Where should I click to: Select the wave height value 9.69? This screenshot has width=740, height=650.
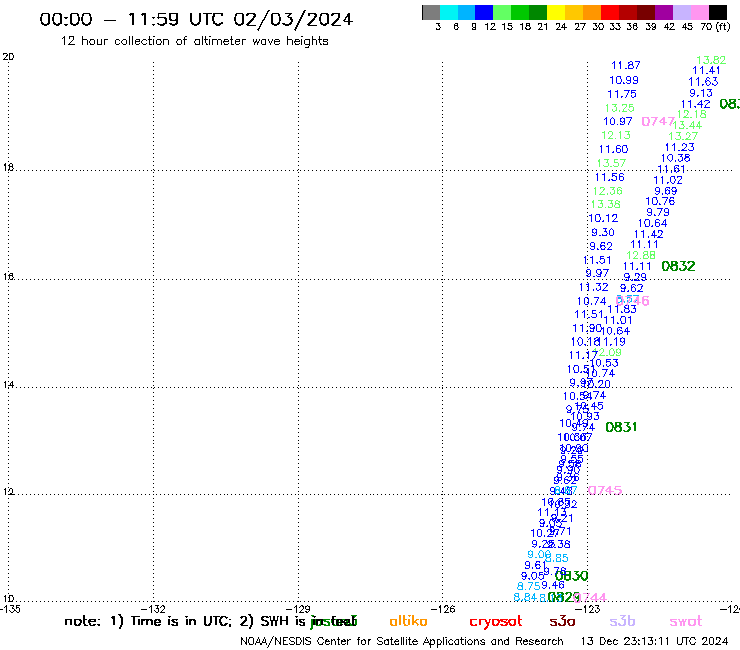pos(666,191)
